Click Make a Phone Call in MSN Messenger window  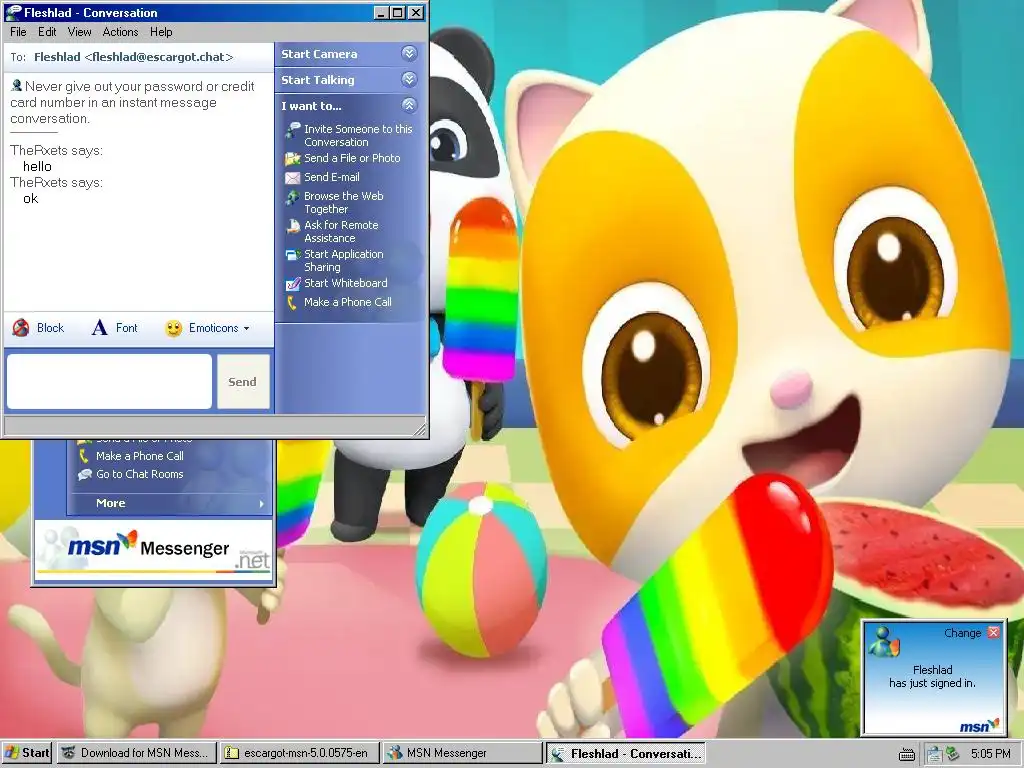[140, 456]
